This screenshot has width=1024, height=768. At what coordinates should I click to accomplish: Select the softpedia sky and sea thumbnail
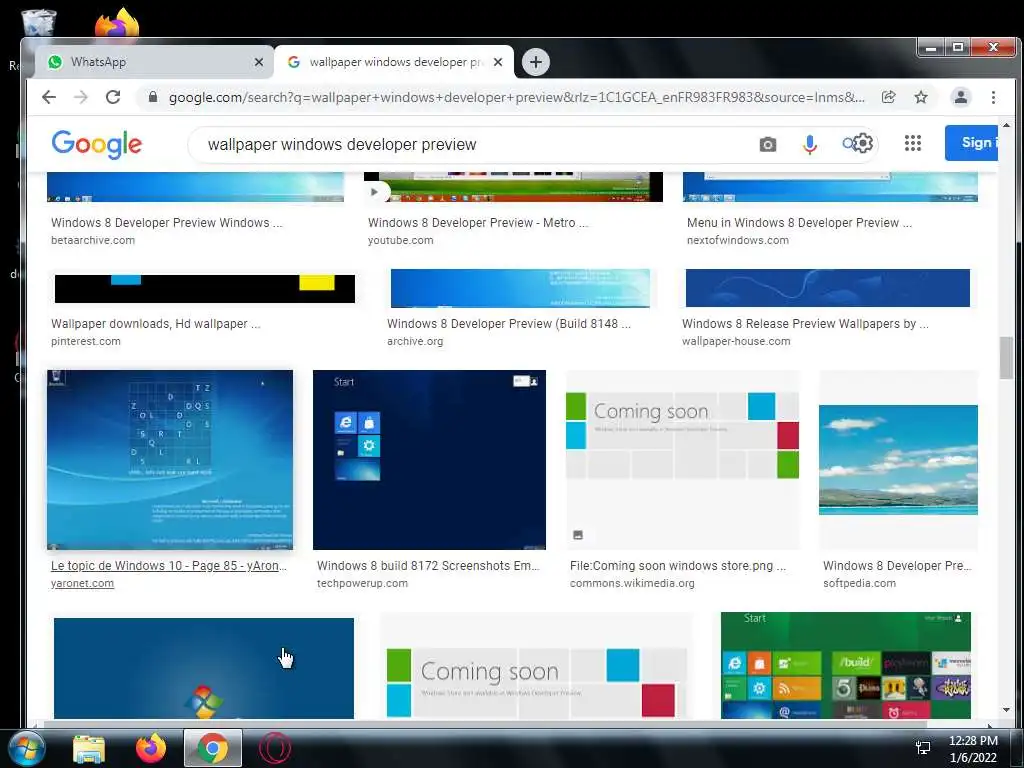[899, 460]
